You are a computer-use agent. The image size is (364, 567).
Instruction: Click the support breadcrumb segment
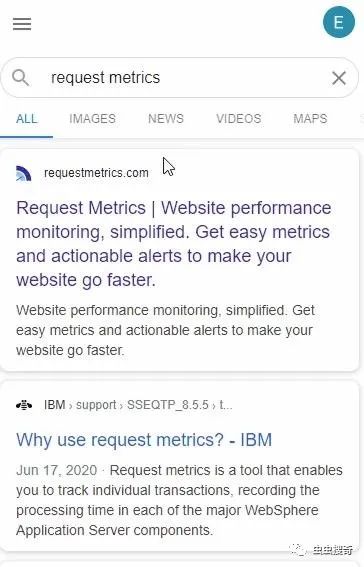[x=96, y=405]
